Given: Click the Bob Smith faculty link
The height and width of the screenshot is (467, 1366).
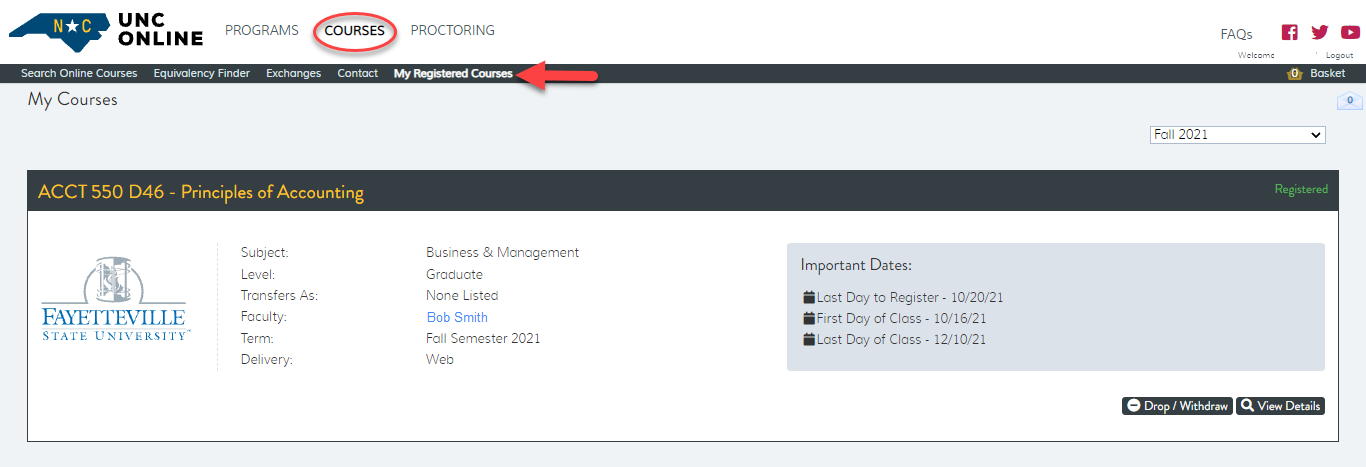Looking at the screenshot, I should point(457,318).
